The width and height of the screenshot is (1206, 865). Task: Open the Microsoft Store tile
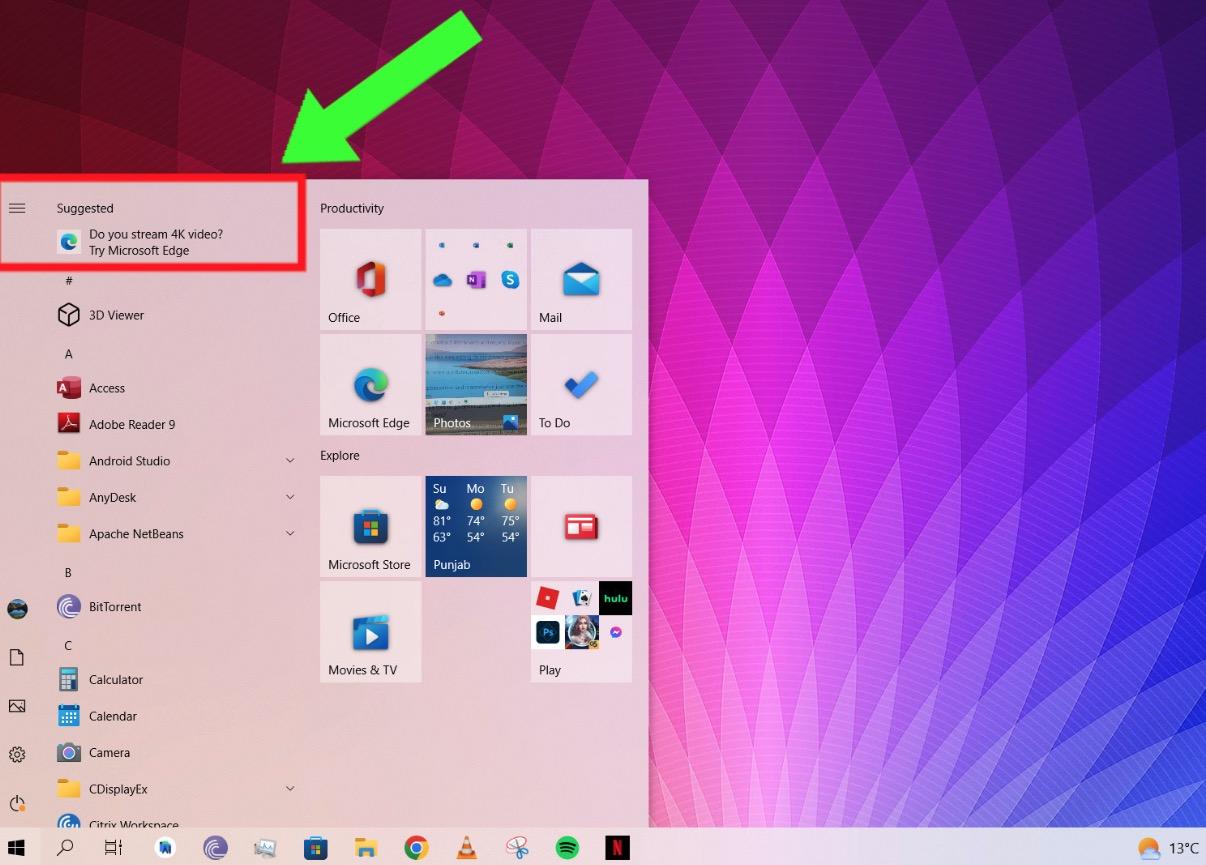click(x=370, y=526)
